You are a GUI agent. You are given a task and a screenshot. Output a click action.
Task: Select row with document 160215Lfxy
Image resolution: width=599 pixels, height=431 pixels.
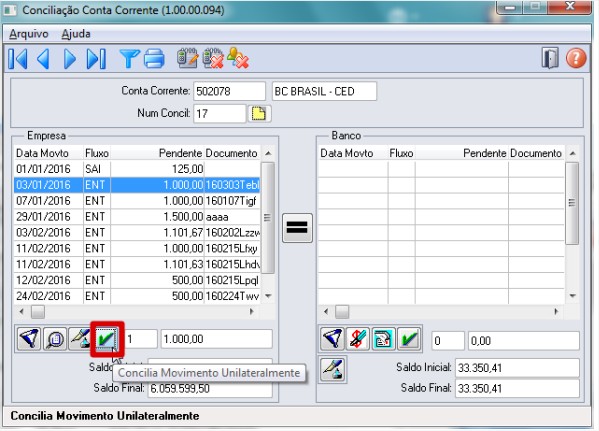pyautogui.click(x=137, y=249)
